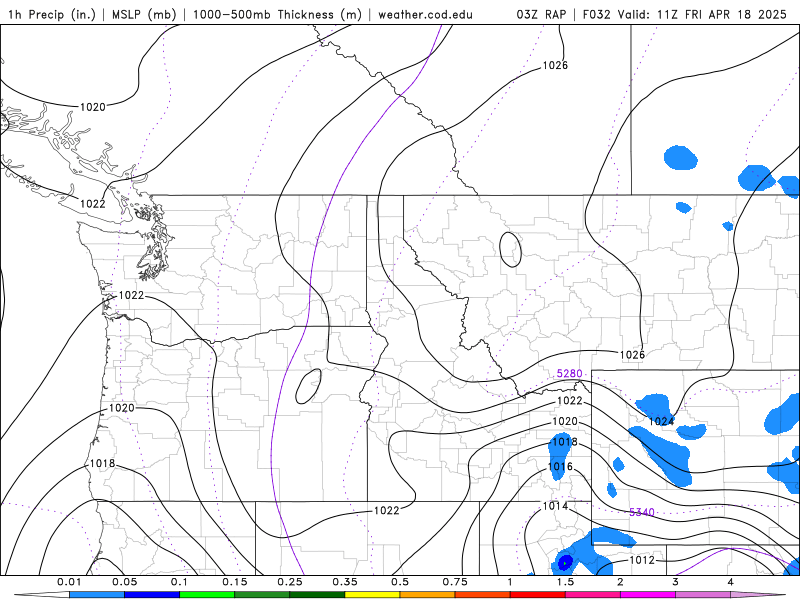
Task: Click the dark blue 0.05–0.1 legend swatch
Action: pyautogui.click(x=152, y=595)
